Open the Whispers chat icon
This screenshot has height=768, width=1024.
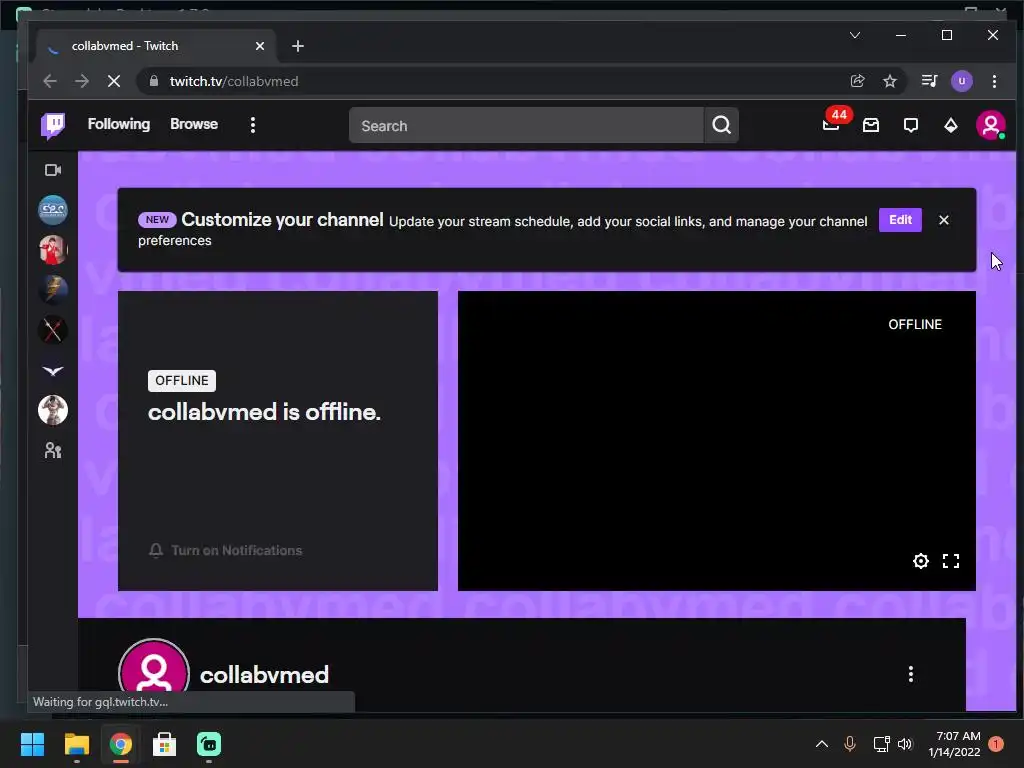point(910,125)
